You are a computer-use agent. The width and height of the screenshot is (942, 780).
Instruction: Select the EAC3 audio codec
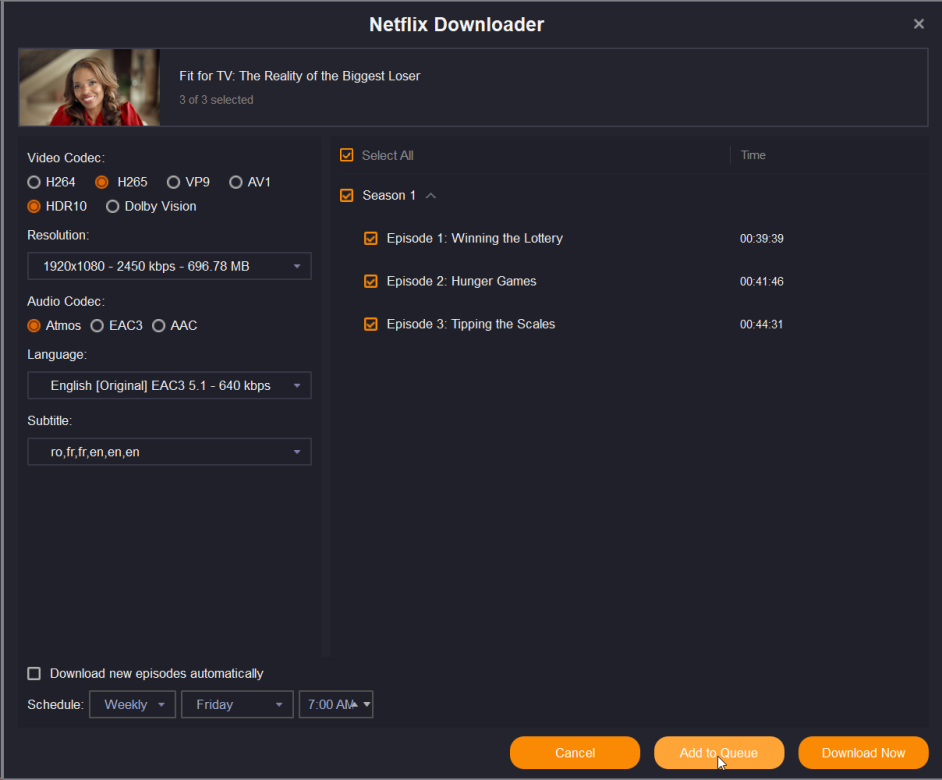(x=97, y=326)
